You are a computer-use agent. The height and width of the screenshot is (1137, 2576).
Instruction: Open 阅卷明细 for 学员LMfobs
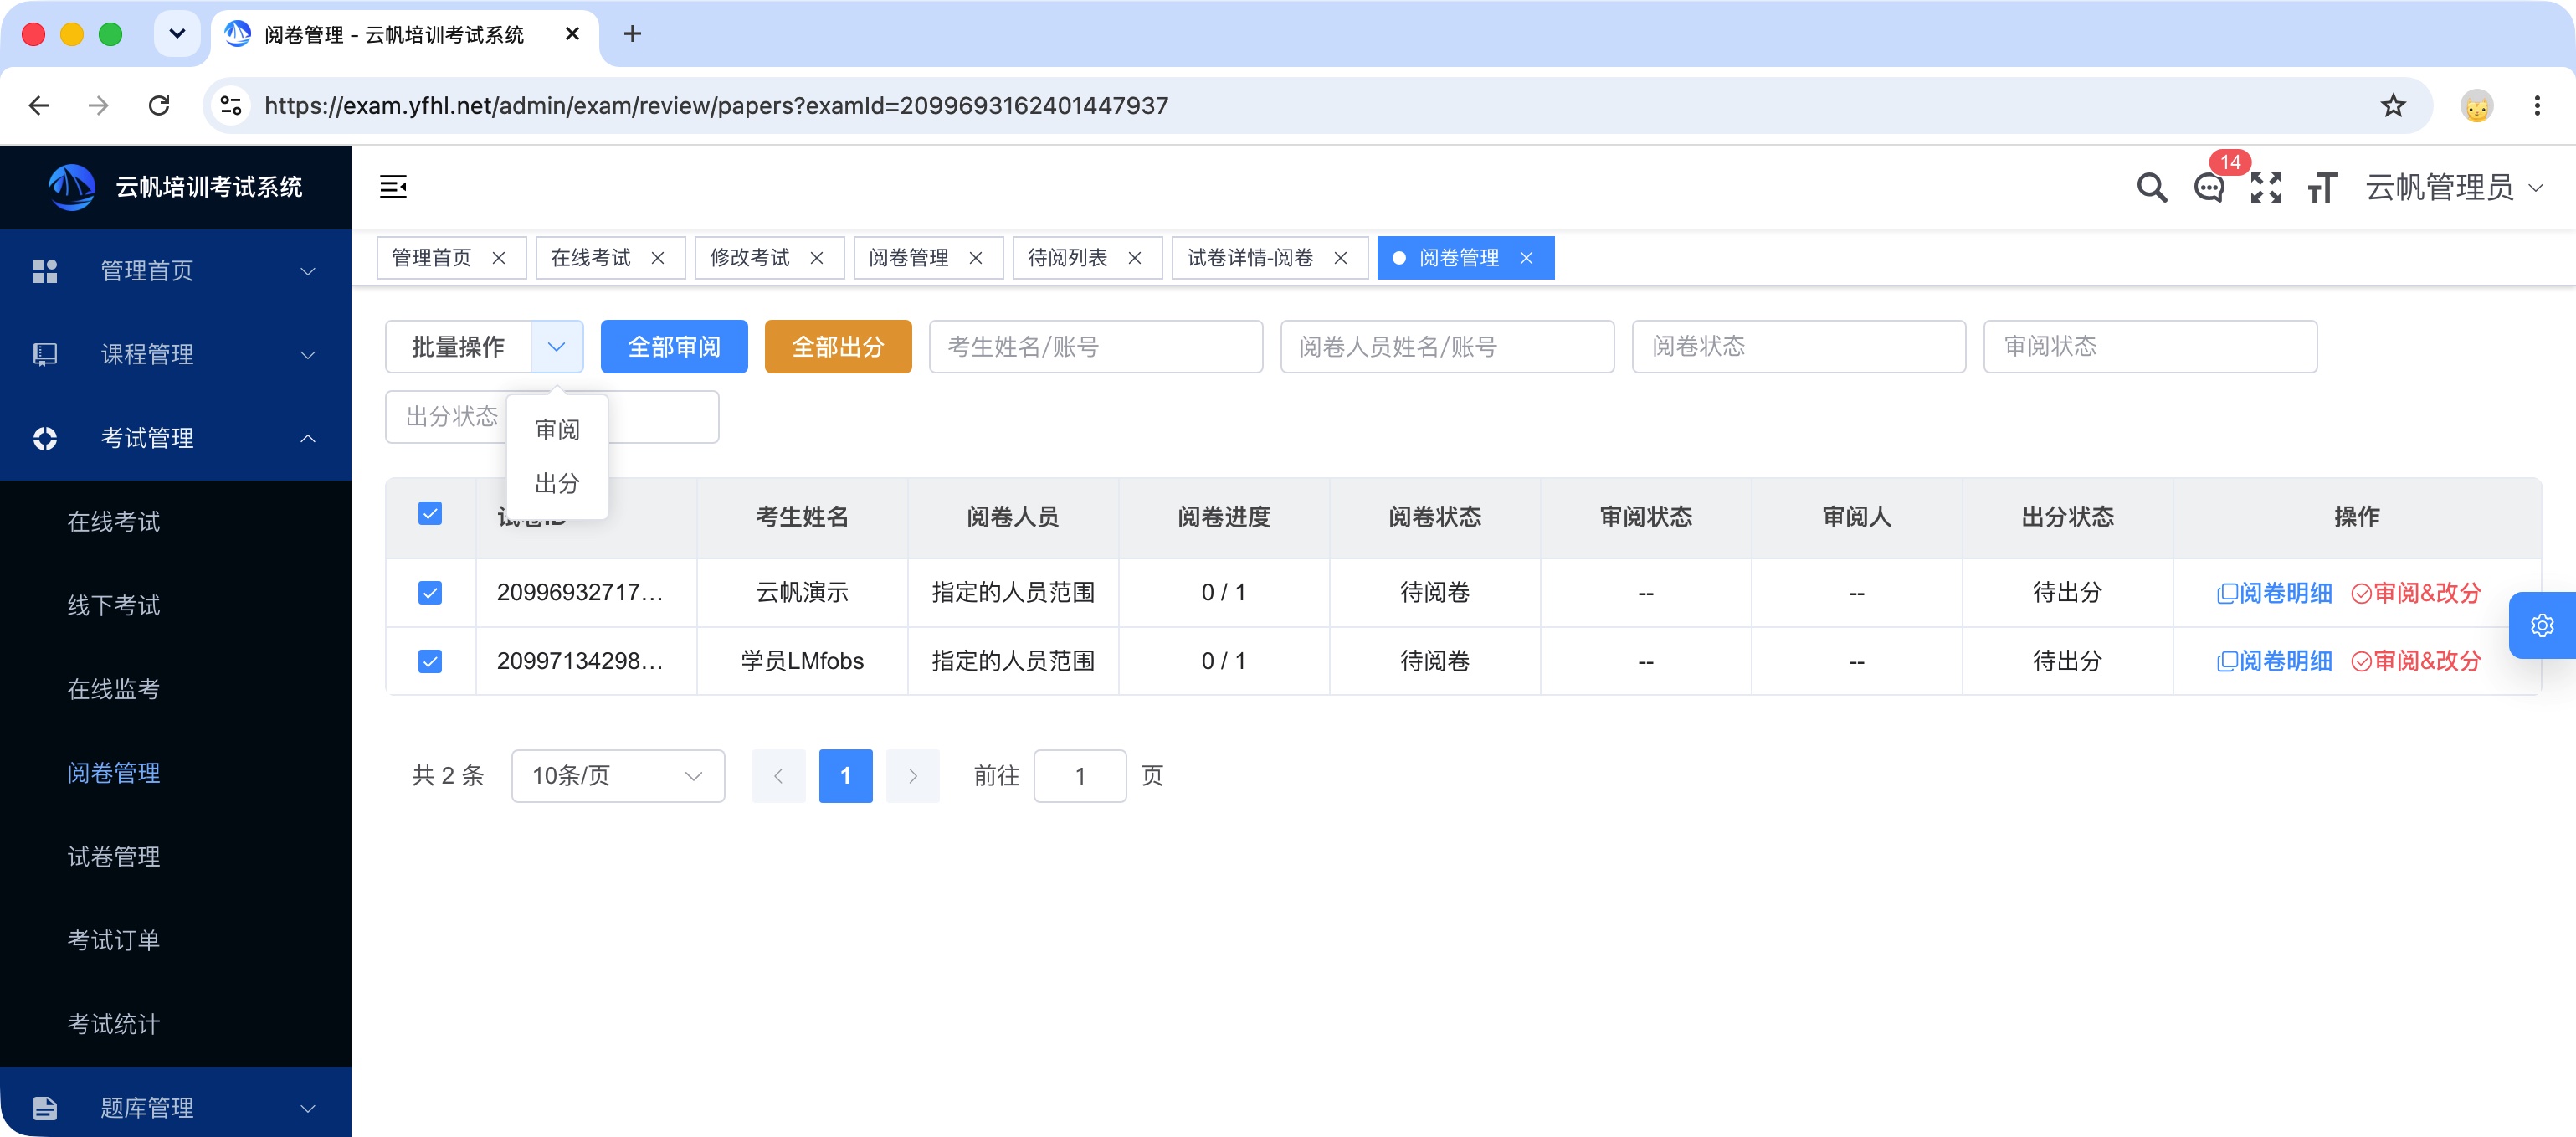[x=2274, y=661]
